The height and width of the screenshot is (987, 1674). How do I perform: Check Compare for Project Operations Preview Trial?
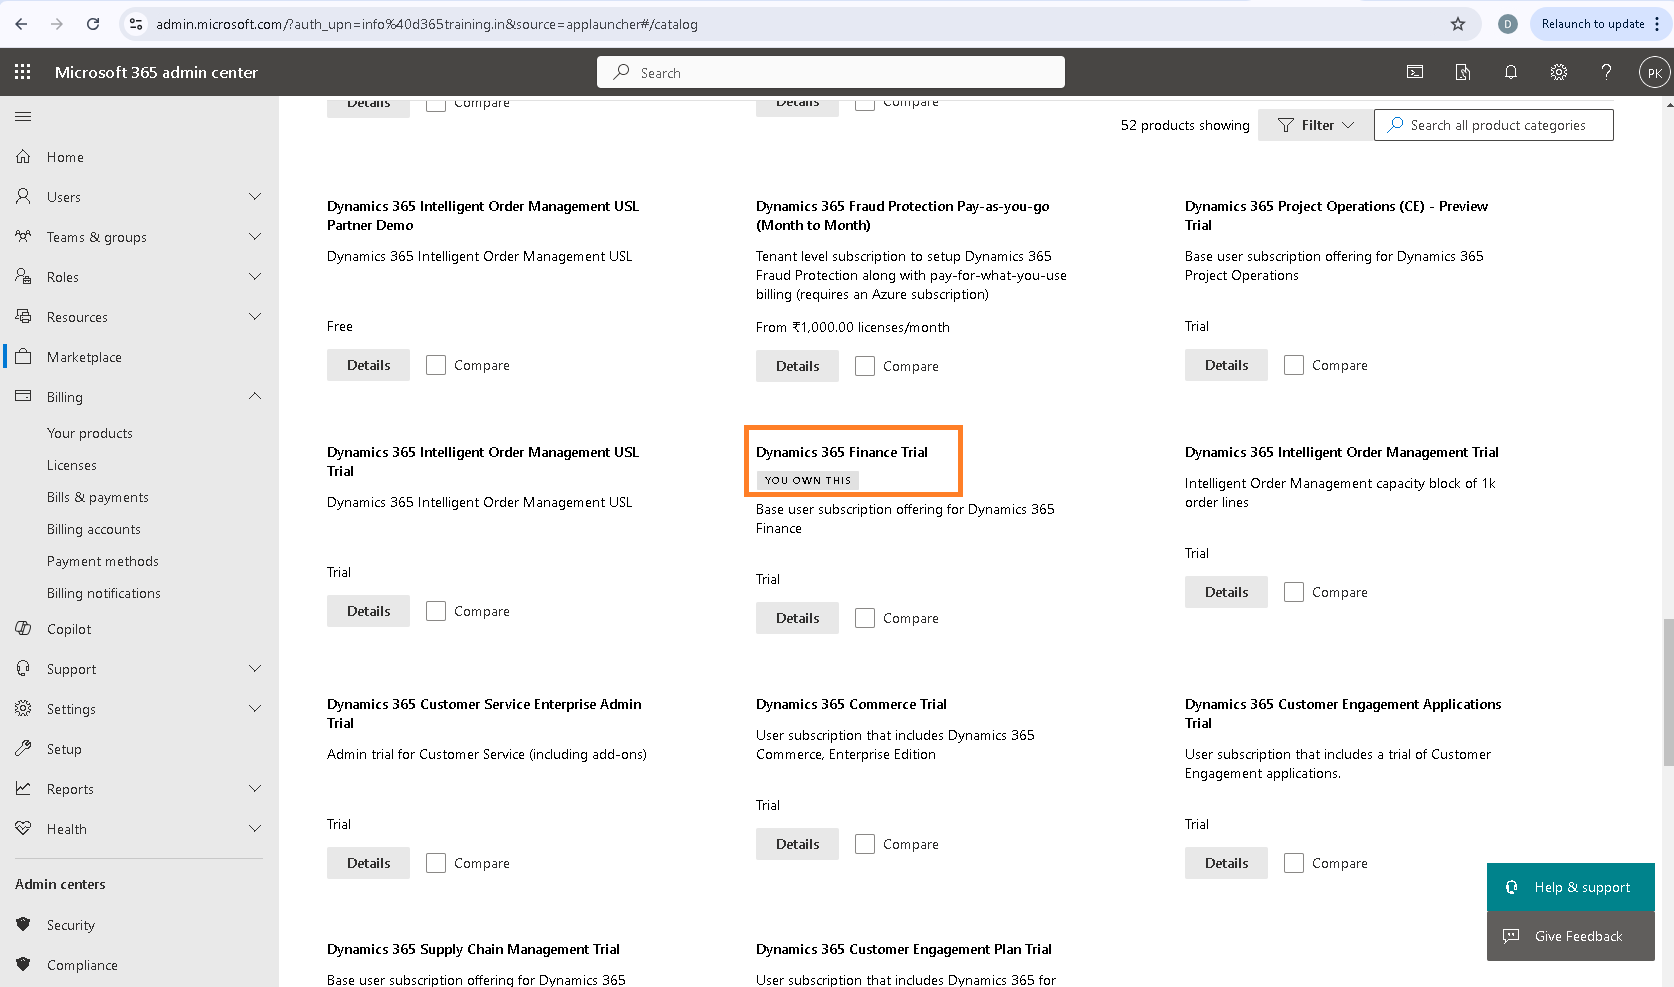1294,365
